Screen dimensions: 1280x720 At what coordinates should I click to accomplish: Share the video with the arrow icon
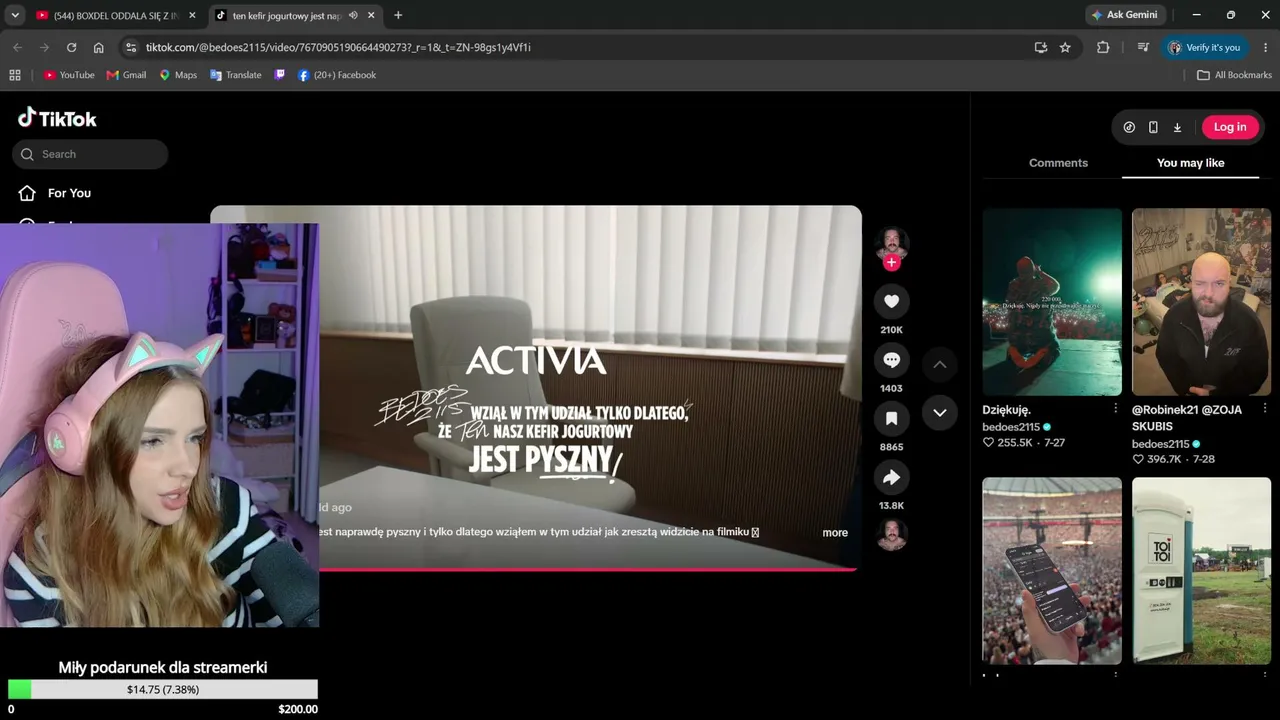pyautogui.click(x=891, y=477)
